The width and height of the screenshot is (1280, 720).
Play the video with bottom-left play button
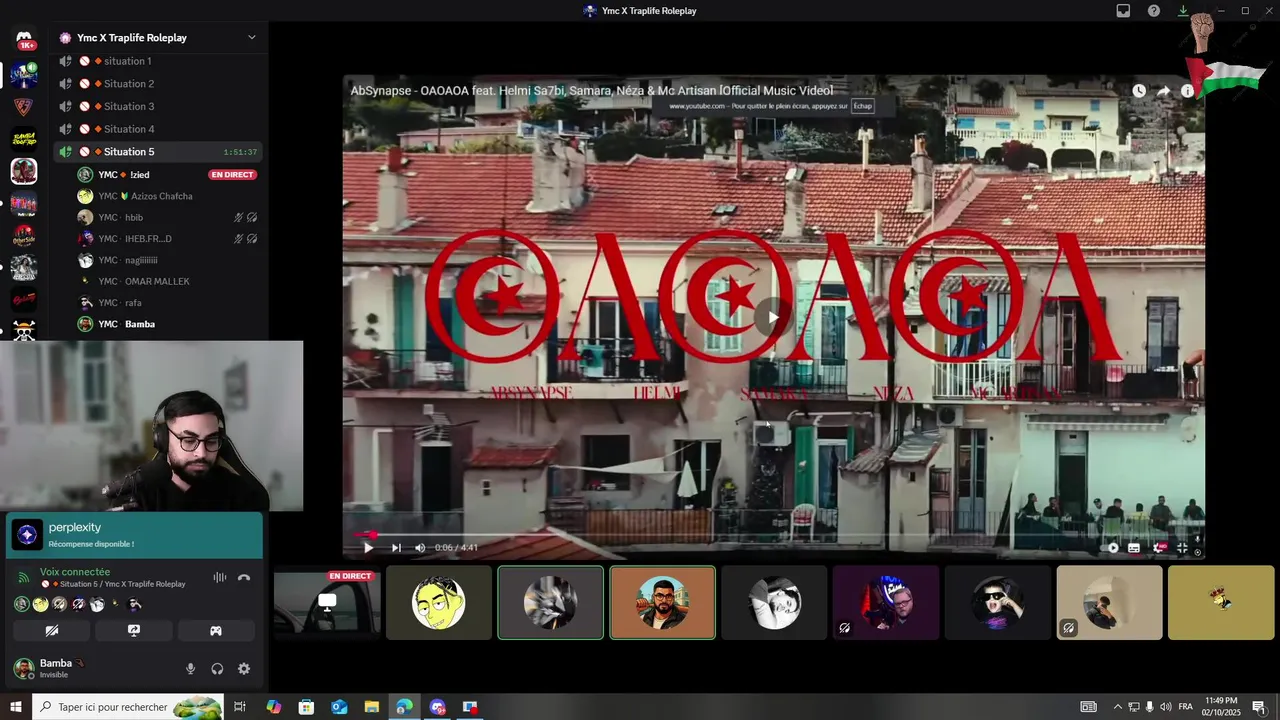368,547
